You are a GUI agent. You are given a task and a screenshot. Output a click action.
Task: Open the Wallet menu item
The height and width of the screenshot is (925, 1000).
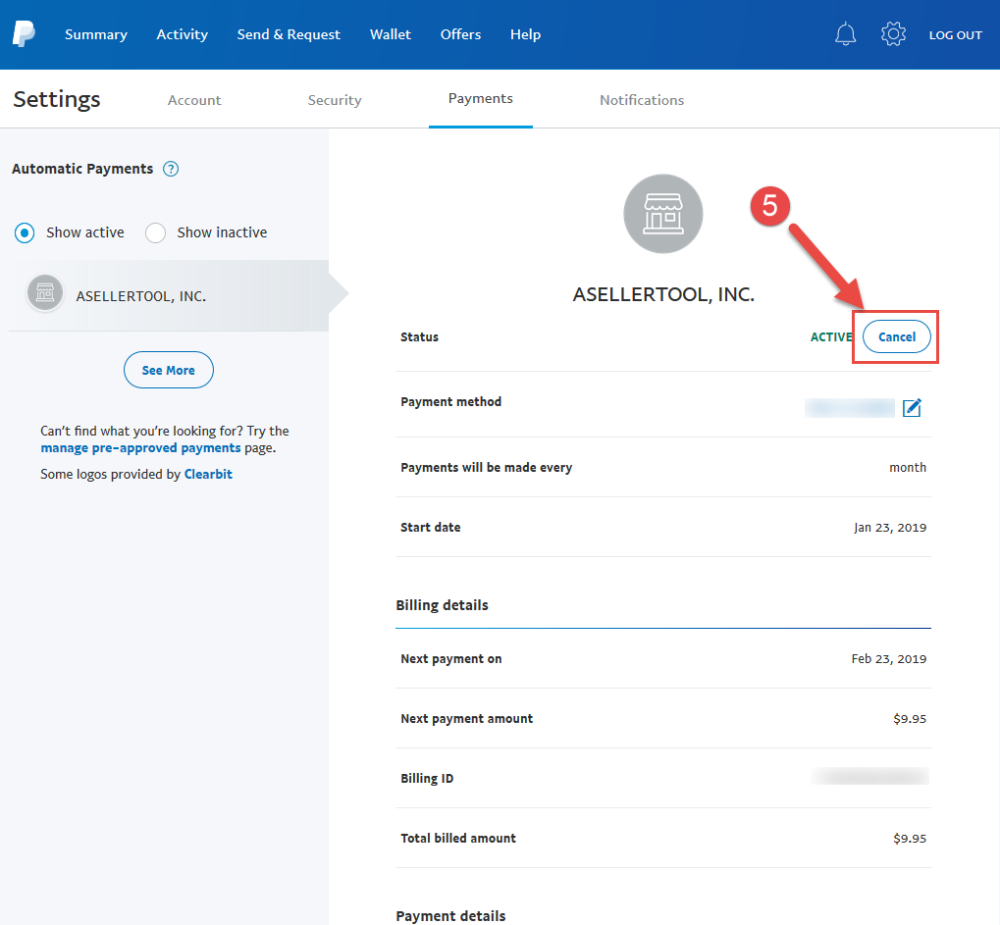click(390, 34)
